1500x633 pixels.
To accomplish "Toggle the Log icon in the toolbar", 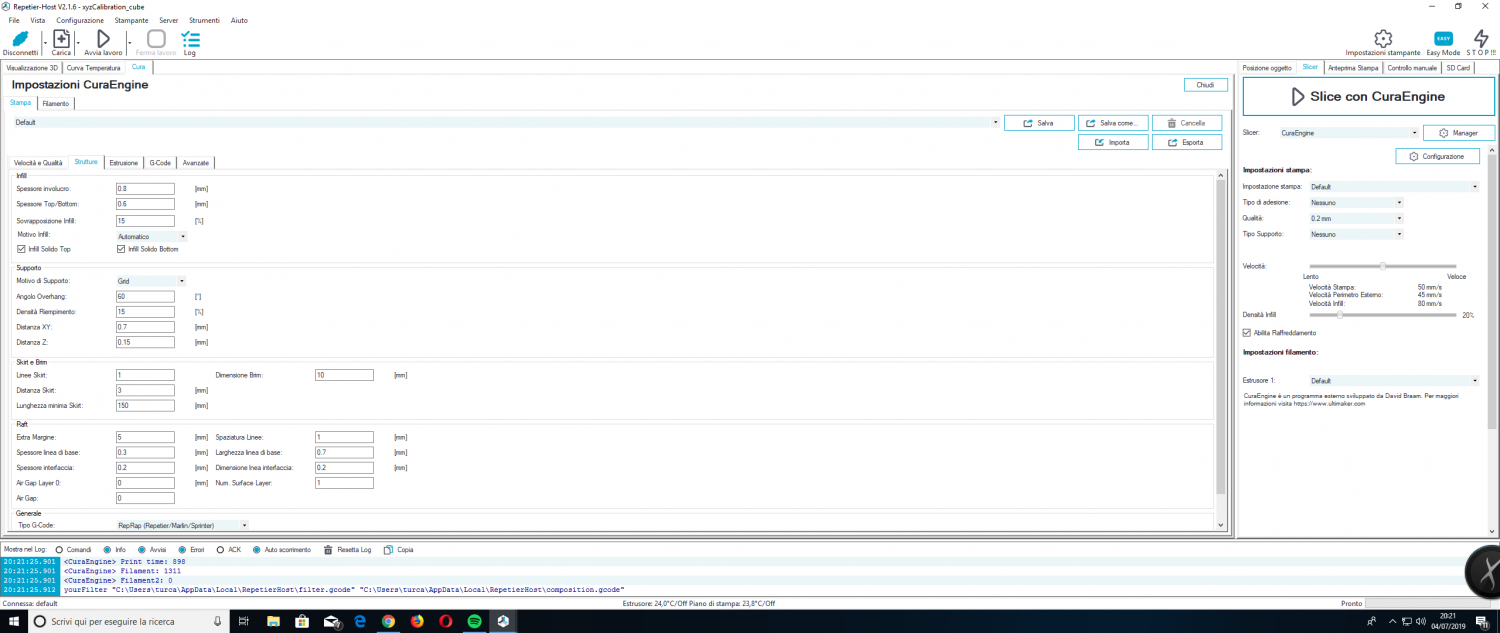I will [190, 39].
